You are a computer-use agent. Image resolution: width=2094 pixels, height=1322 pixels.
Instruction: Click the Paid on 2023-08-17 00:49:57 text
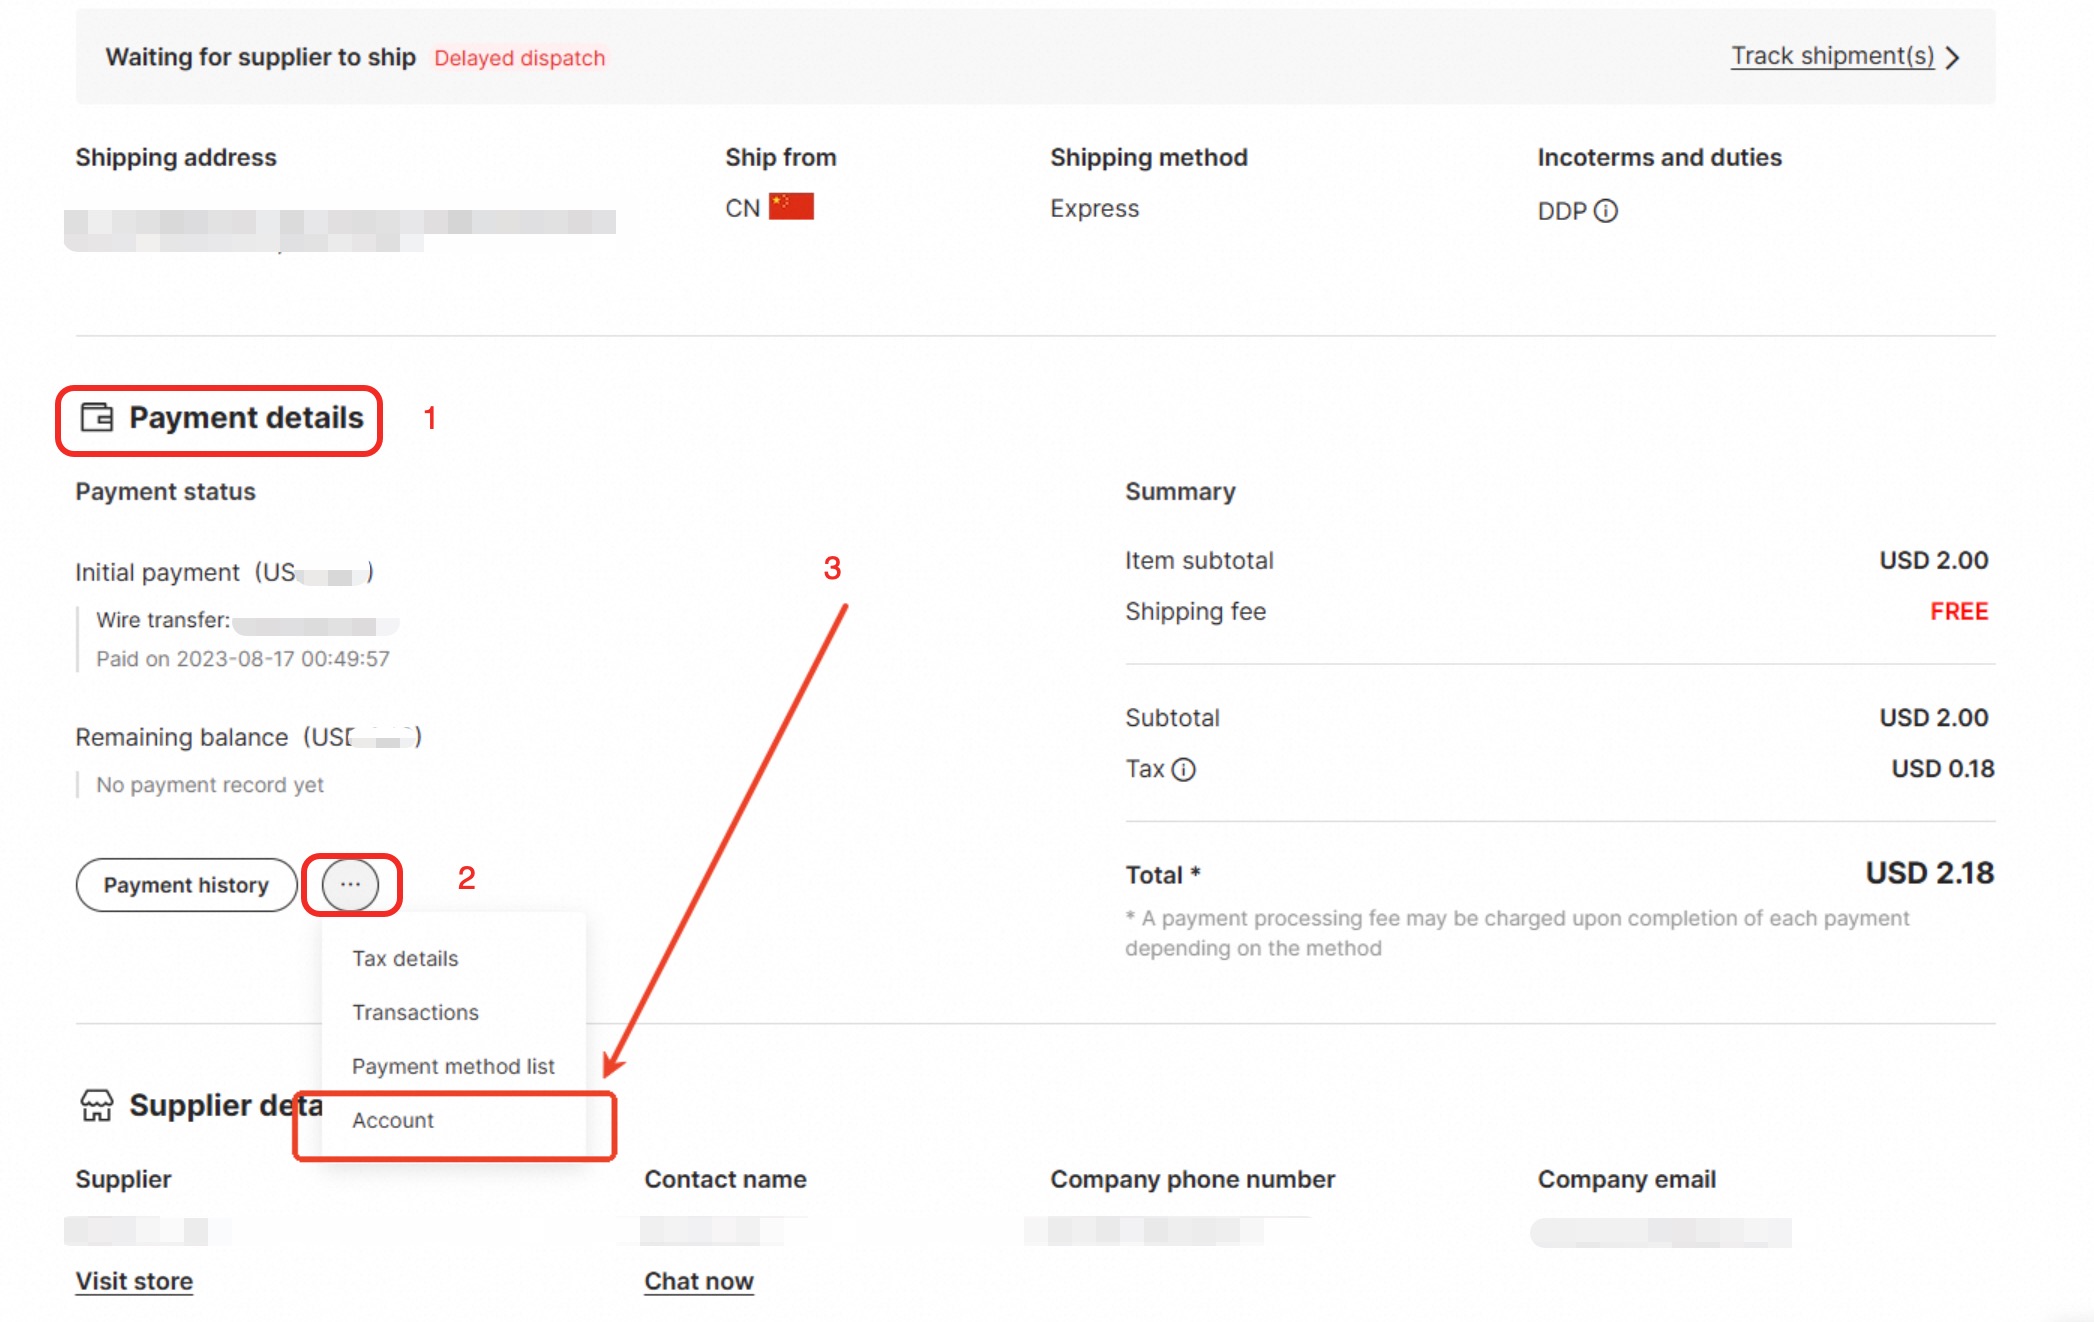click(243, 659)
